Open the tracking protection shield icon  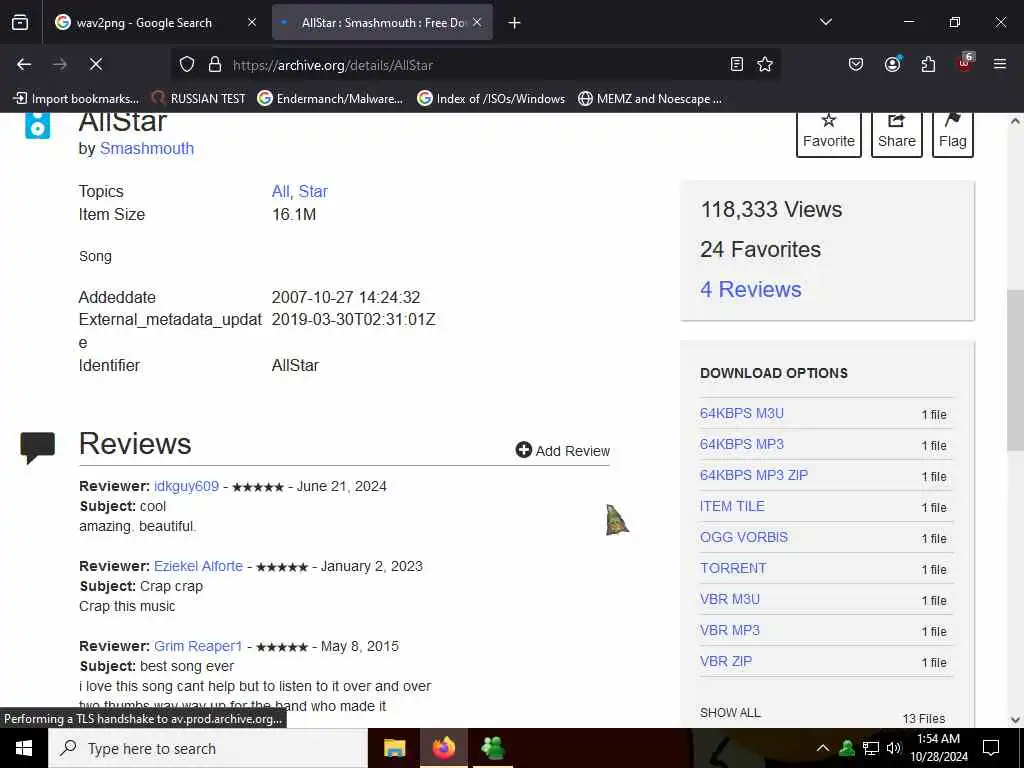pyautogui.click(x=187, y=65)
